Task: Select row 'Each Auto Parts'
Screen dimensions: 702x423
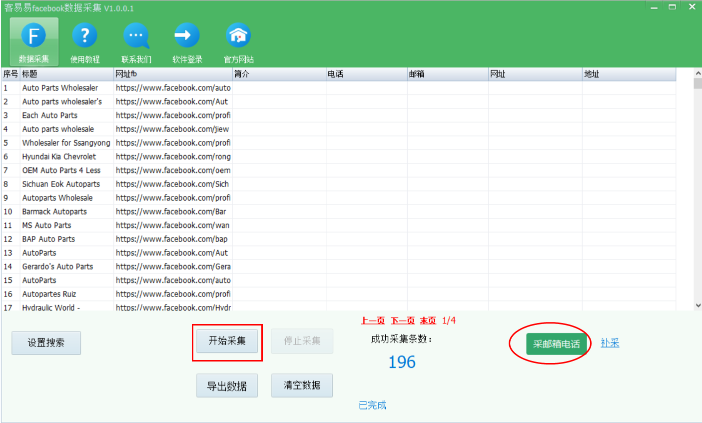Action: [338, 115]
